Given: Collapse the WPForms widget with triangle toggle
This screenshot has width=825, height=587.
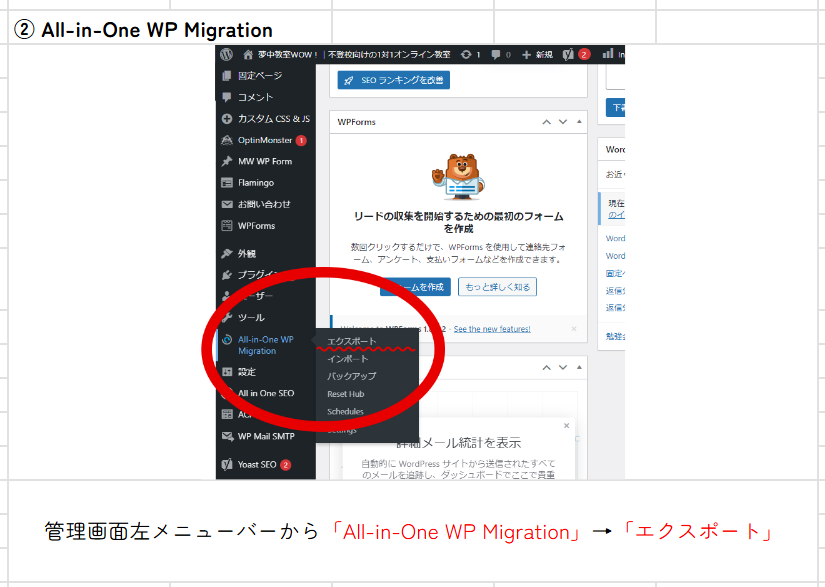Looking at the screenshot, I should coord(578,122).
